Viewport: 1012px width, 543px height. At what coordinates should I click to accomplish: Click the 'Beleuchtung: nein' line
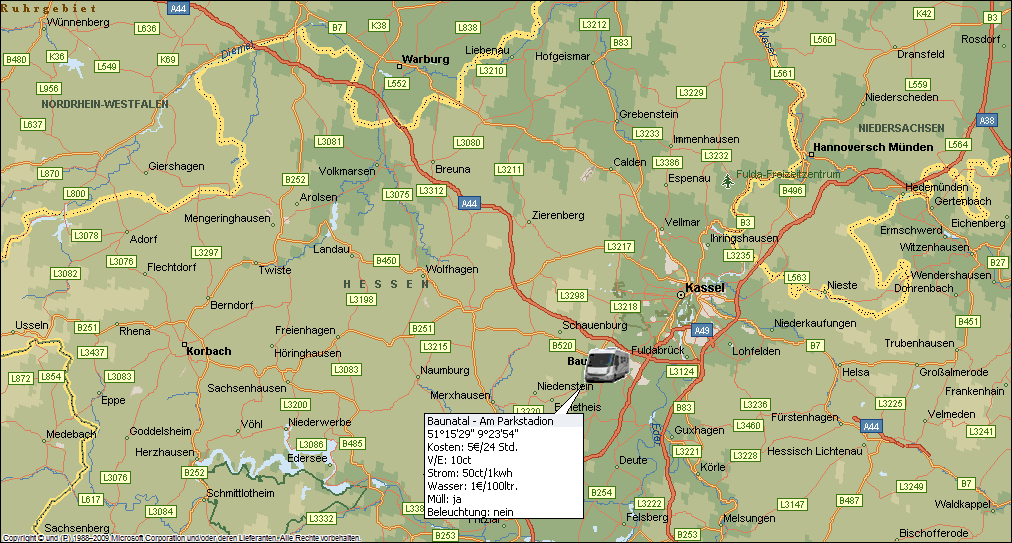(x=471, y=512)
